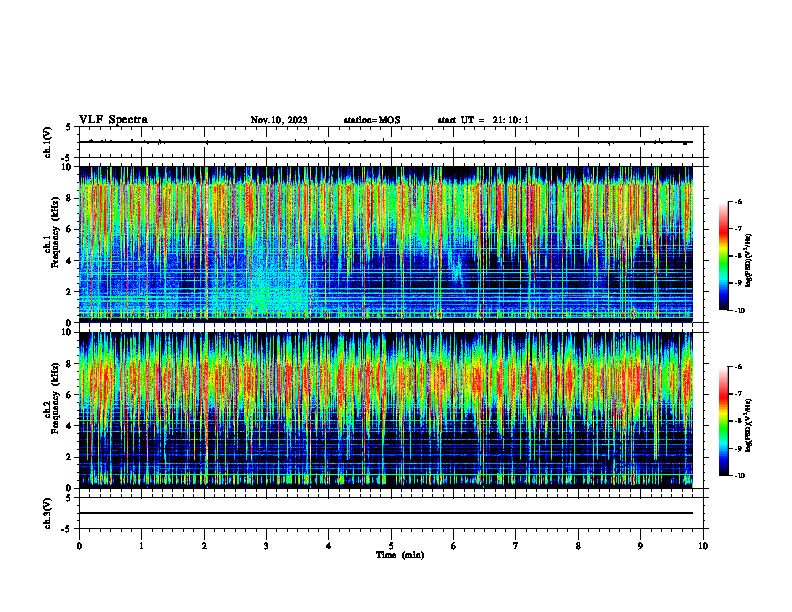
Task: Click the "-8" tick on ch.1 color bar
Action: pyautogui.click(x=738, y=256)
